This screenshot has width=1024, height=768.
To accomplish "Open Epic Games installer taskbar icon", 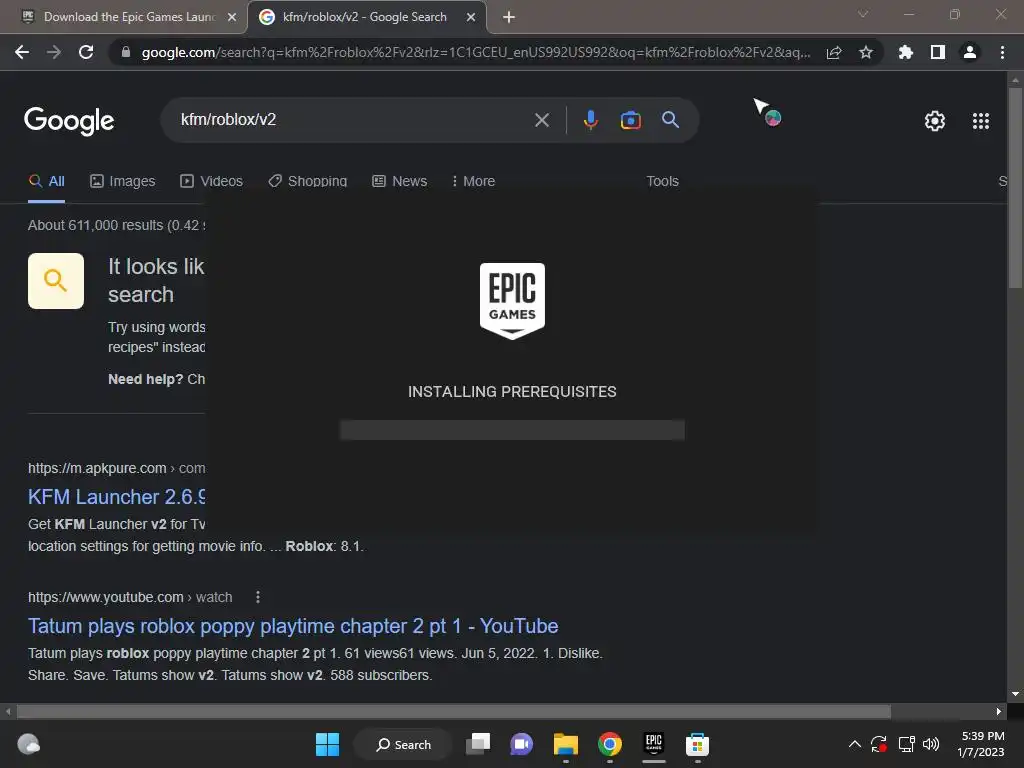I will click(x=654, y=744).
